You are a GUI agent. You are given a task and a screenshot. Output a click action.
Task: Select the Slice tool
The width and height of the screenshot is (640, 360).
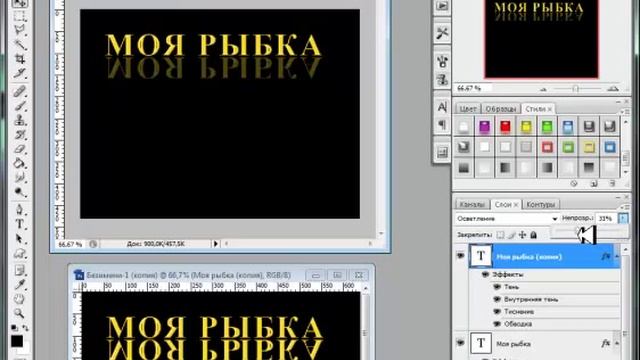point(20,73)
